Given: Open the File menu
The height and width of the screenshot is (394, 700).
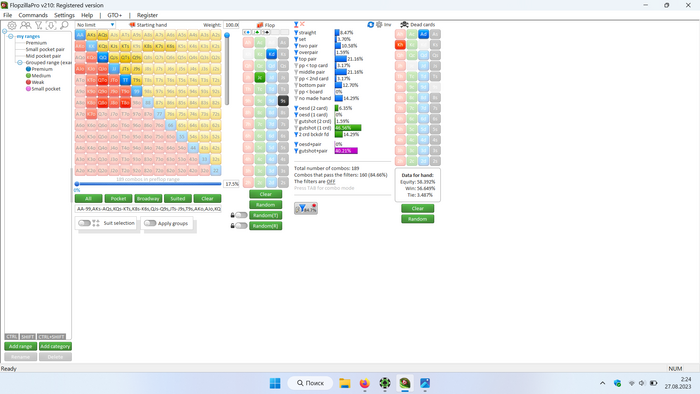Looking at the screenshot, I should click(8, 15).
